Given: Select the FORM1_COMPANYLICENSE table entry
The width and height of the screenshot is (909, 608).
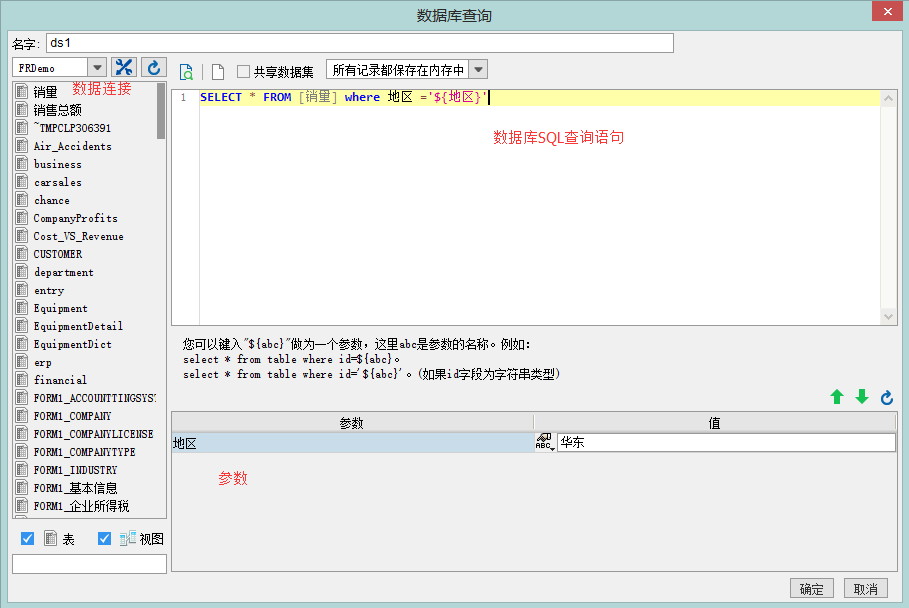Looking at the screenshot, I should click(93, 434).
